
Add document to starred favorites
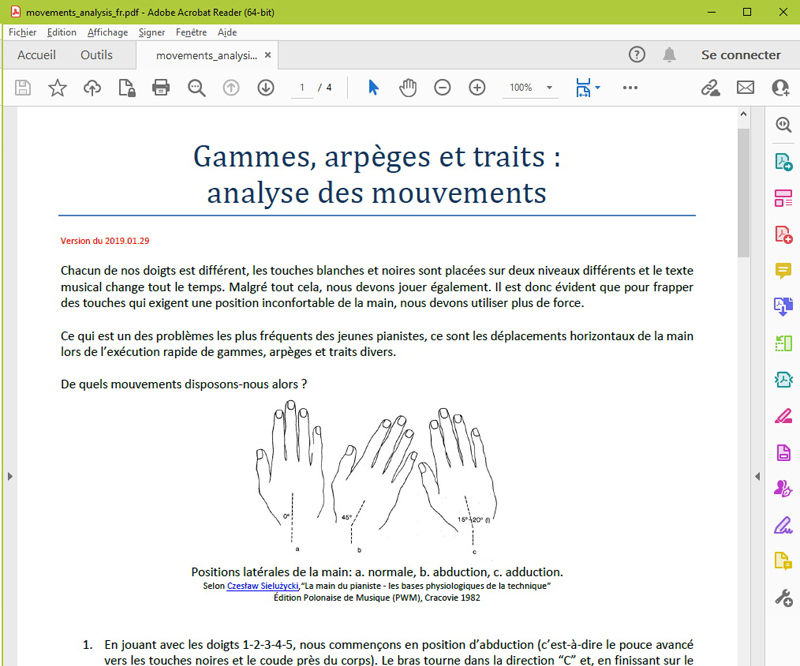pyautogui.click(x=57, y=88)
